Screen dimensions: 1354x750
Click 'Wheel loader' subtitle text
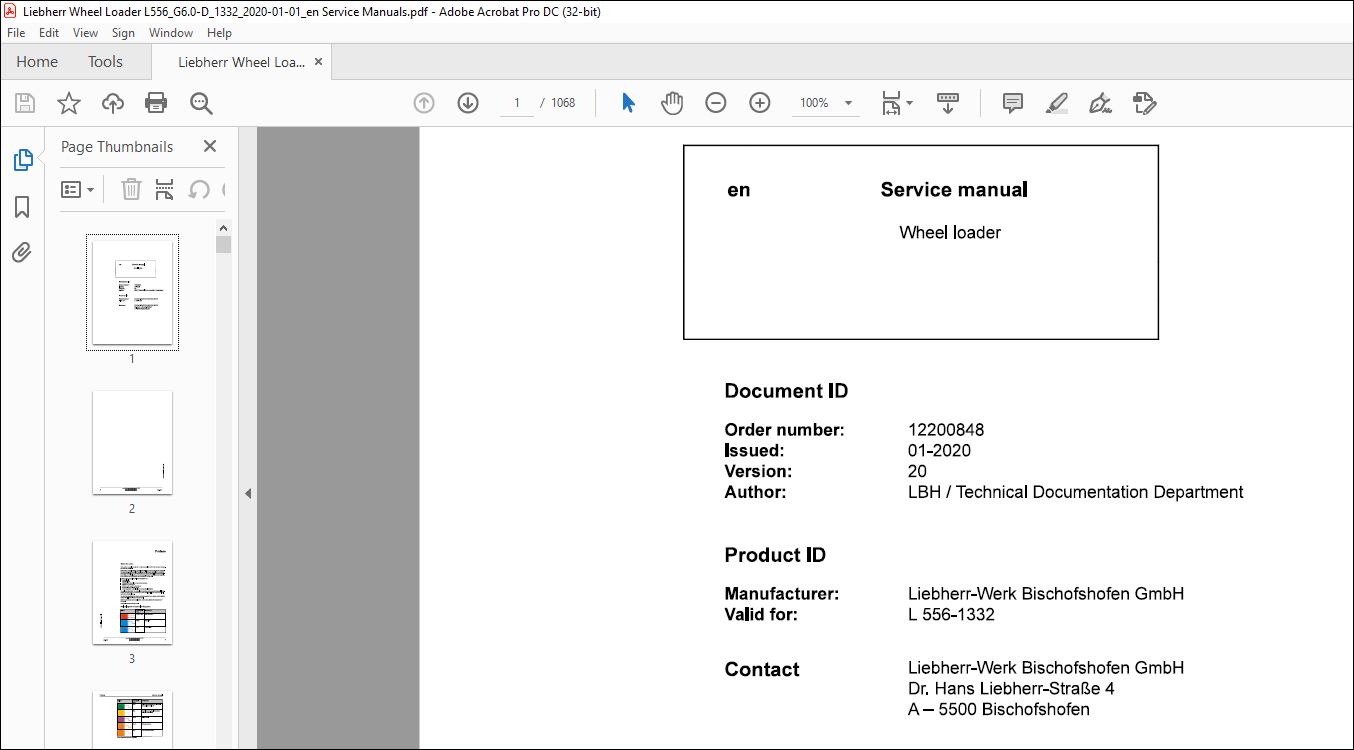[x=950, y=233]
